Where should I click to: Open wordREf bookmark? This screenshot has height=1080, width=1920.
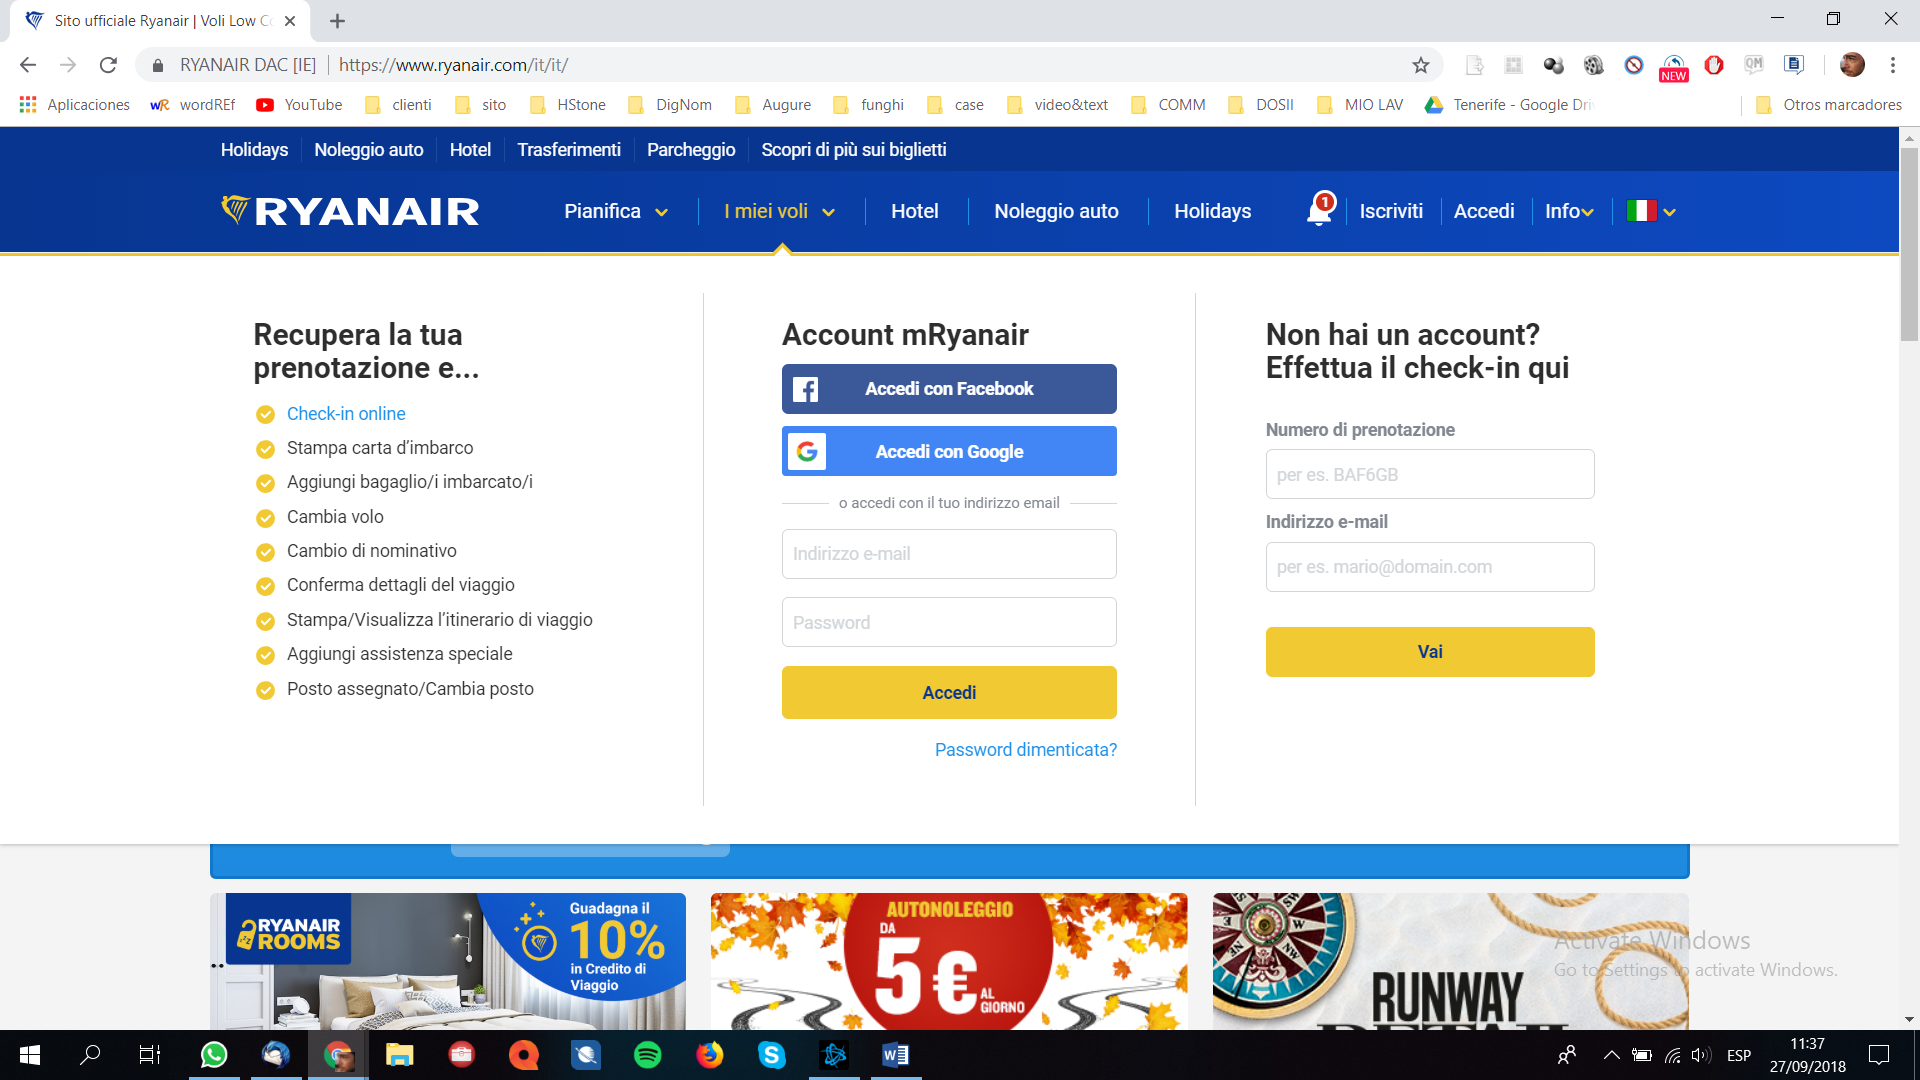[193, 105]
